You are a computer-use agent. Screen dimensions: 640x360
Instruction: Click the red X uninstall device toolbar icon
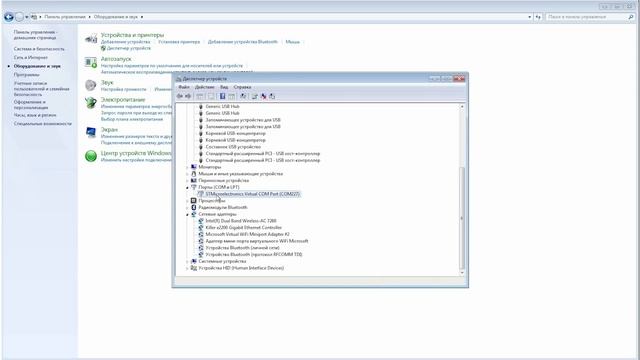(264, 96)
